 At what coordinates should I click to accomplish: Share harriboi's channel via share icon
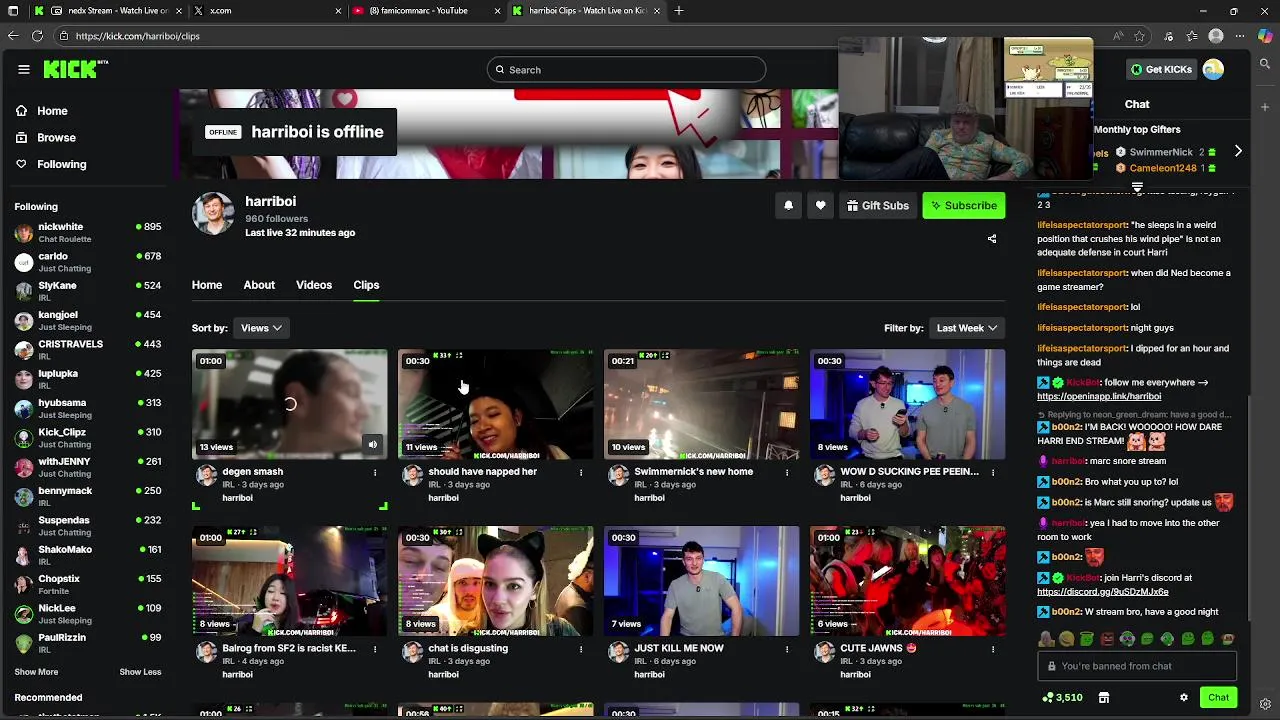(x=992, y=239)
